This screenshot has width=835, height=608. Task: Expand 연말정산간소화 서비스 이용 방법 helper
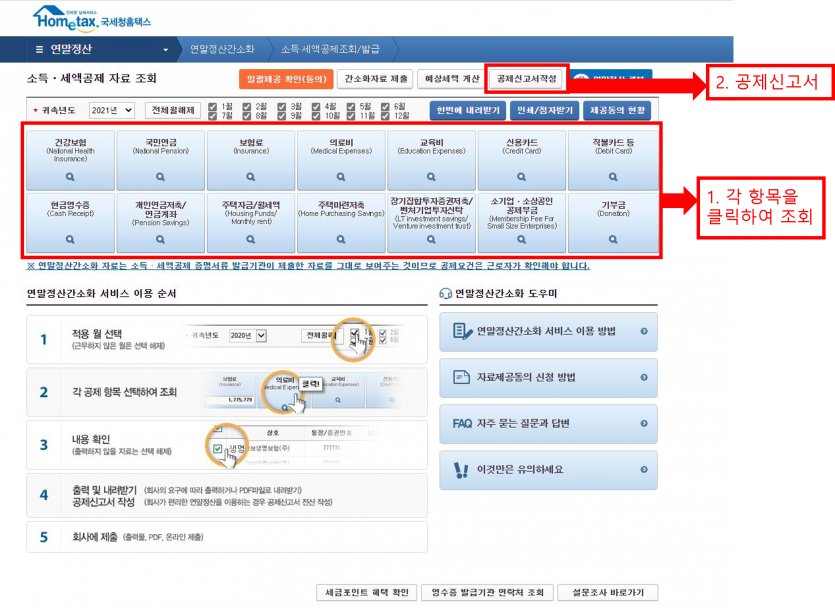548,331
